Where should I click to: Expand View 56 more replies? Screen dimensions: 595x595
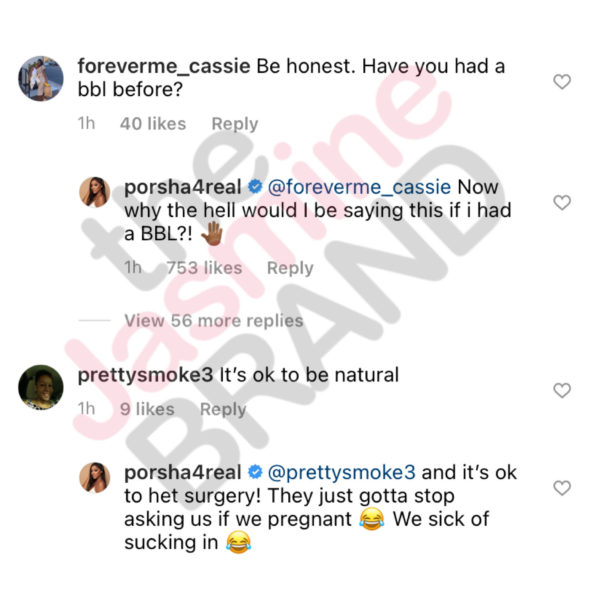(214, 321)
